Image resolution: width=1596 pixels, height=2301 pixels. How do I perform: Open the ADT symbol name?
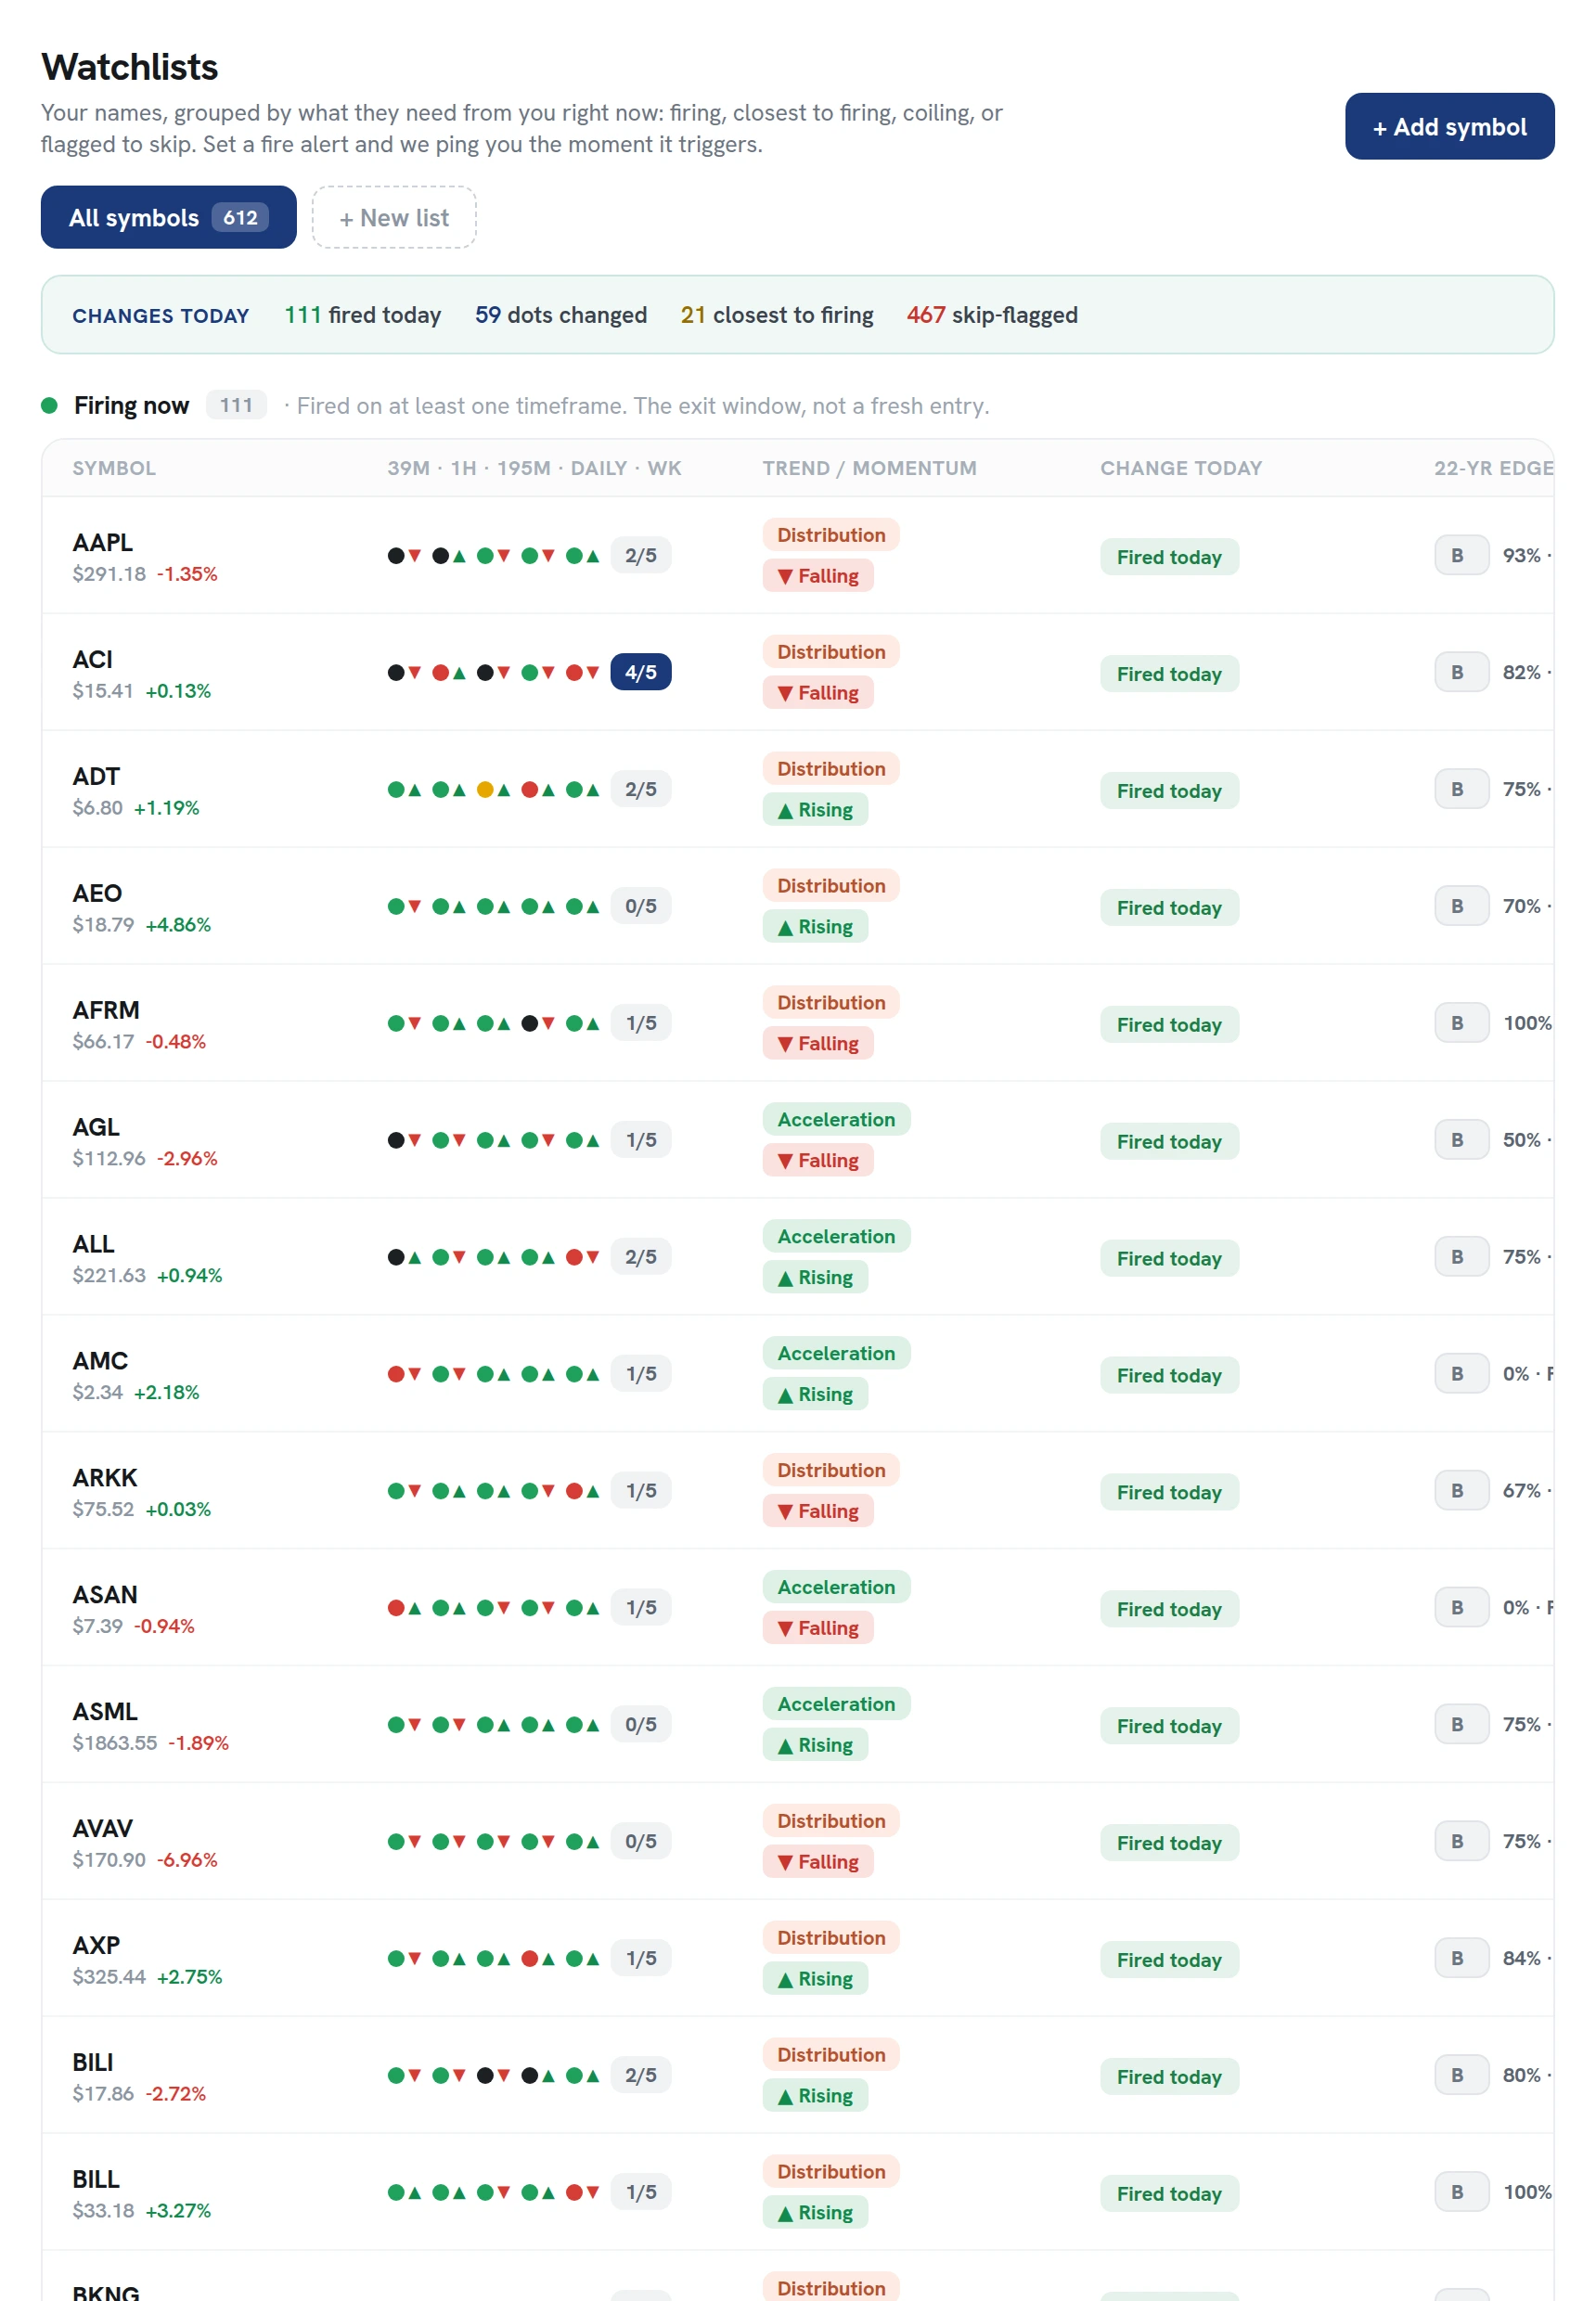pyautogui.click(x=96, y=777)
